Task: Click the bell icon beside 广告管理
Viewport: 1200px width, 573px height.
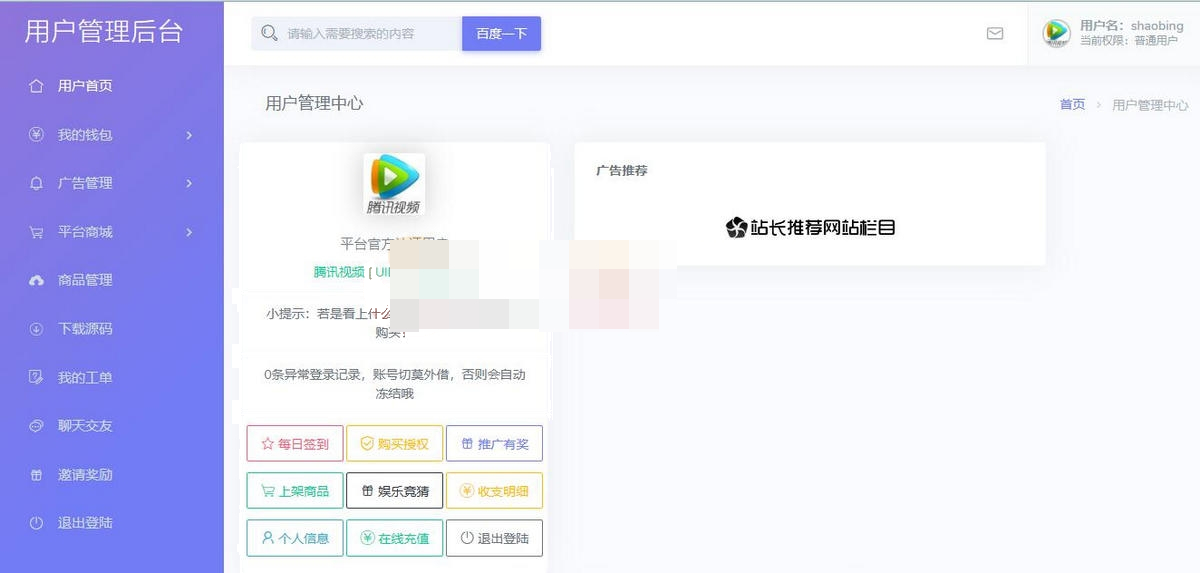Action: point(37,183)
